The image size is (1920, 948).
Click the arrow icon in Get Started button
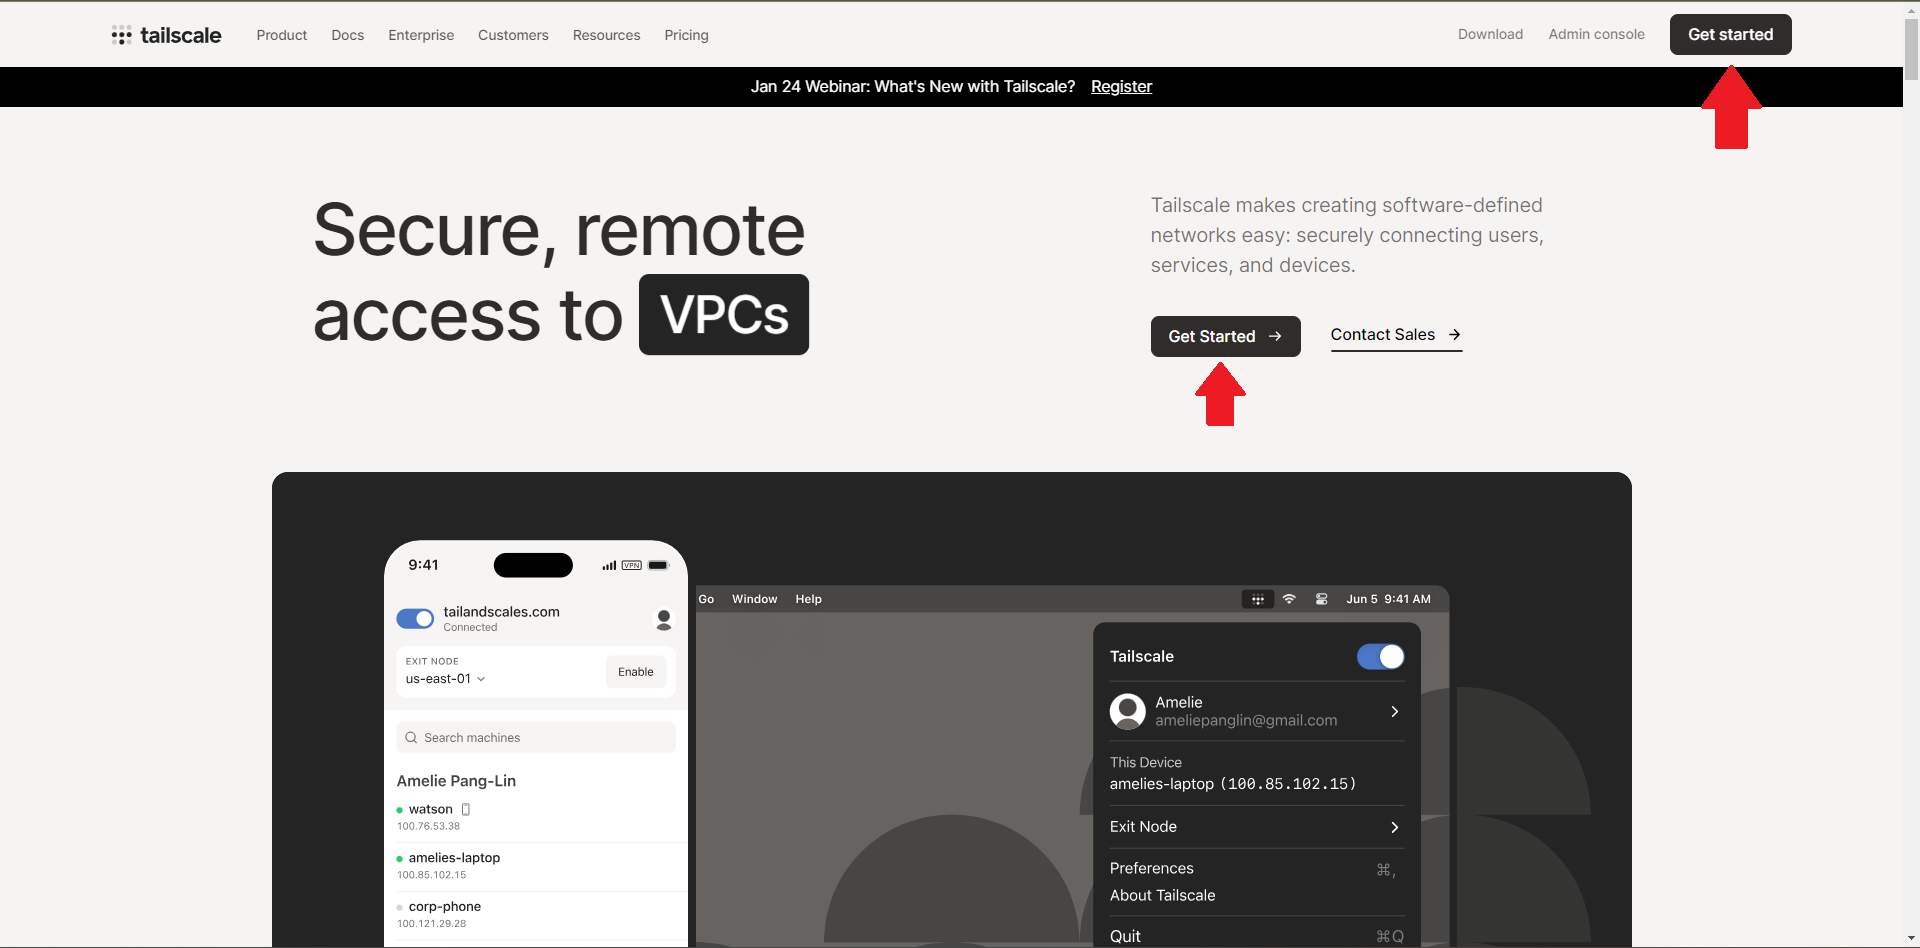[1275, 336]
